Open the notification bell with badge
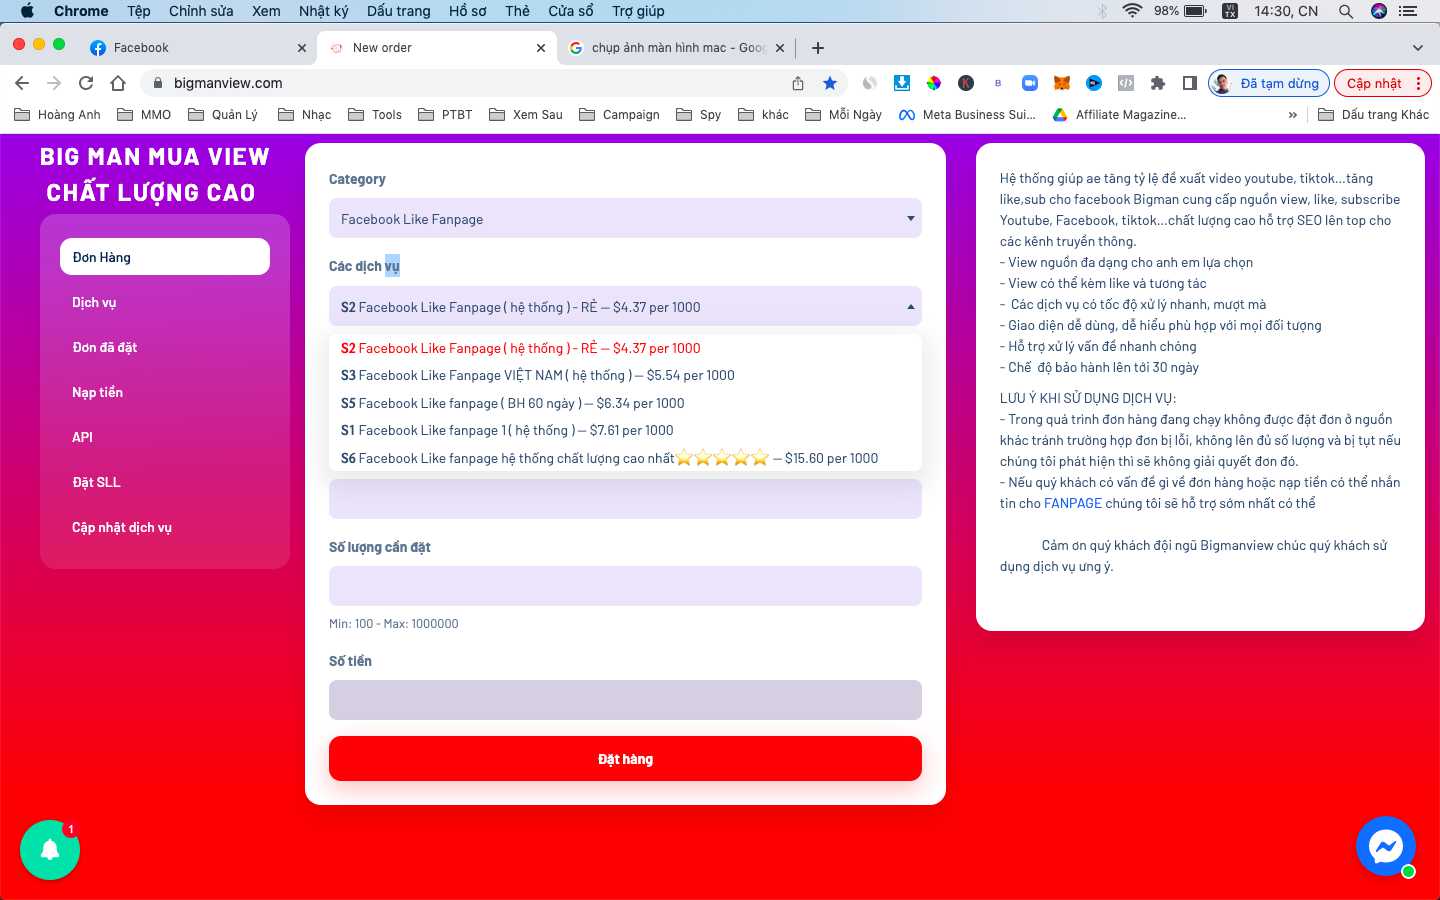The width and height of the screenshot is (1440, 900). (50, 850)
